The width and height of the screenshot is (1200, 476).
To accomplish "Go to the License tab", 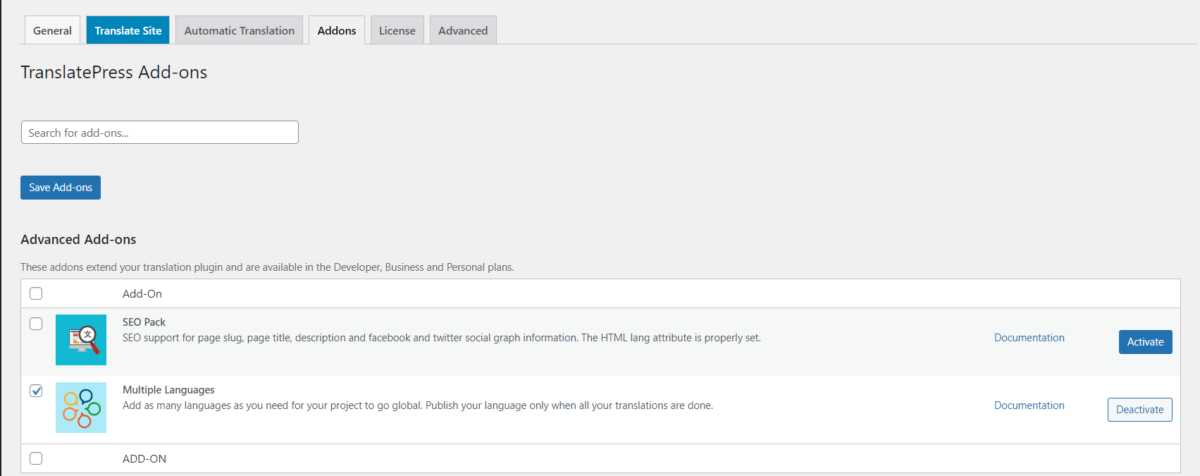I will [x=396, y=30].
